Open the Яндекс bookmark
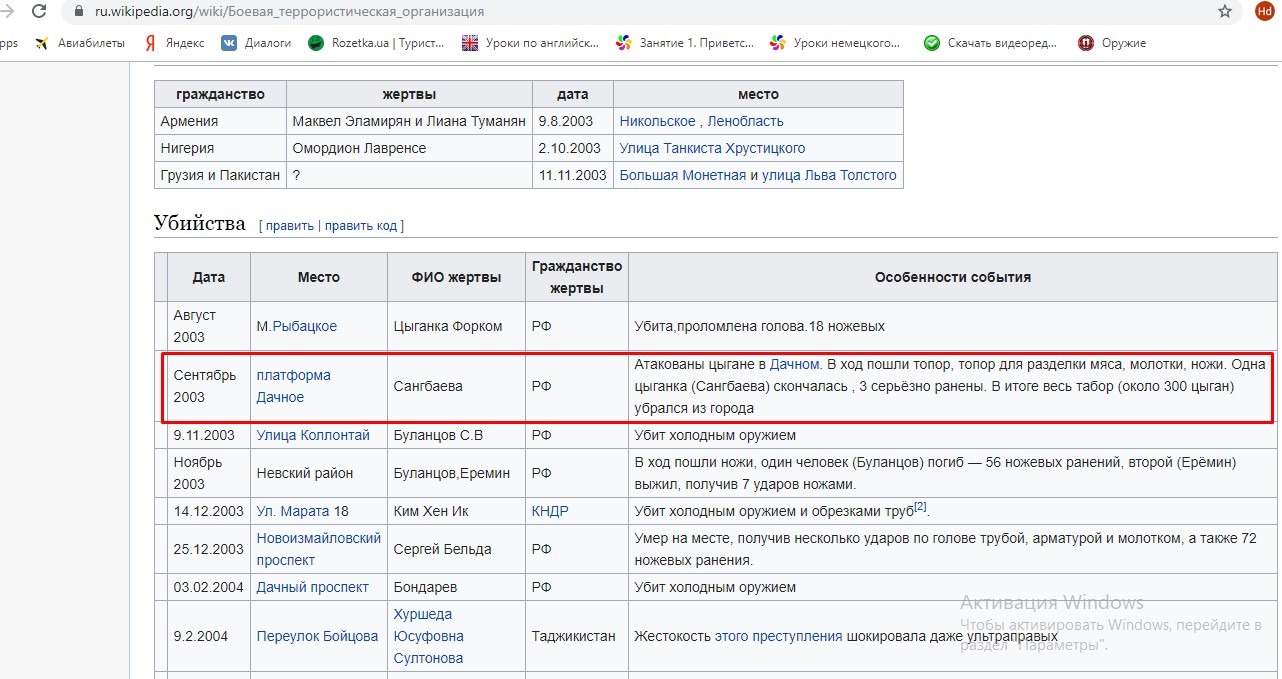Image resolution: width=1282 pixels, height=679 pixels. (x=174, y=43)
